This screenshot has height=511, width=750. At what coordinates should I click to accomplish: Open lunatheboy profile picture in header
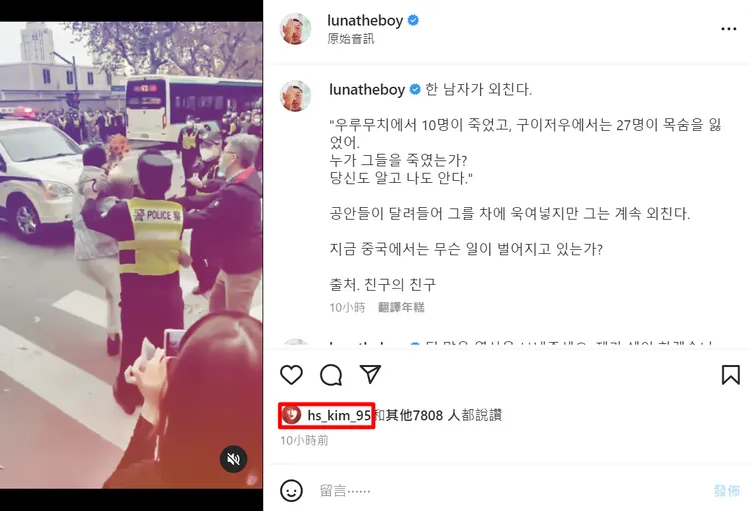295,29
